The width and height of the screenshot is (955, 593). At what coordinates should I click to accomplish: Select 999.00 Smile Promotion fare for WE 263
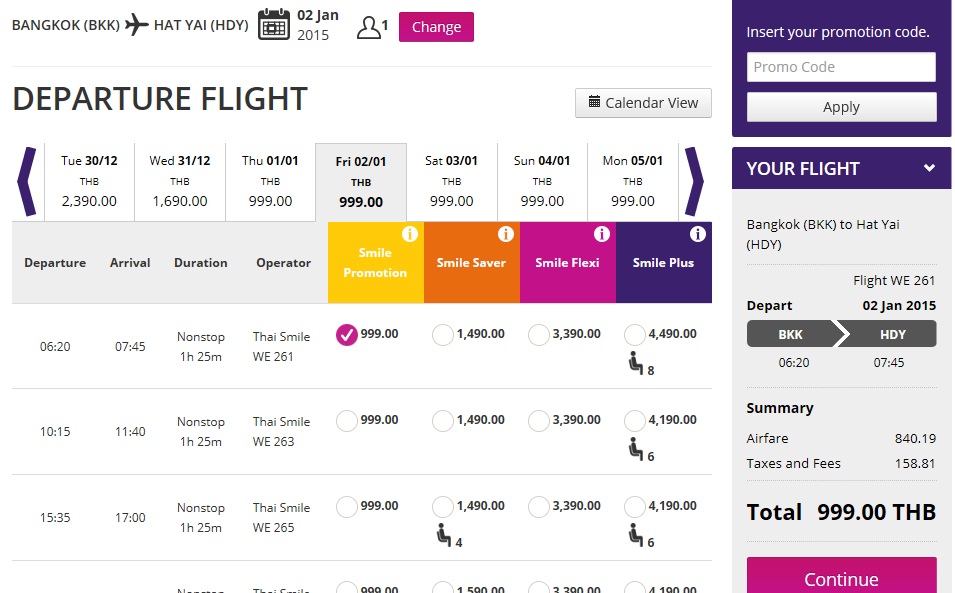click(x=347, y=421)
